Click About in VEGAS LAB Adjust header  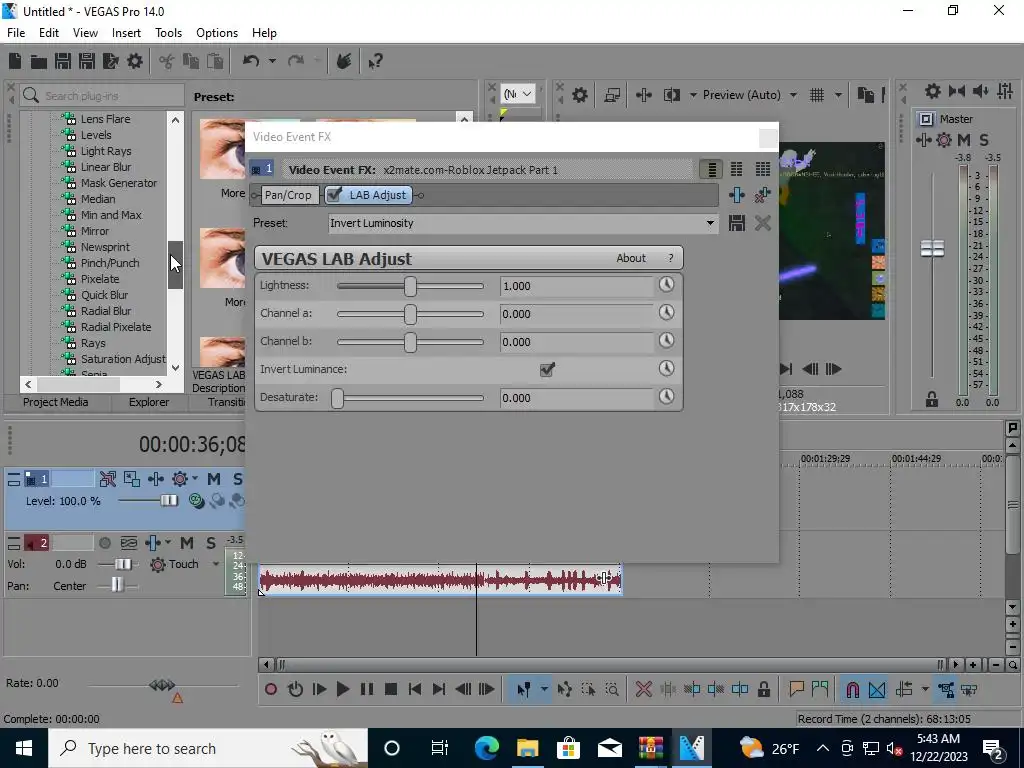click(631, 258)
